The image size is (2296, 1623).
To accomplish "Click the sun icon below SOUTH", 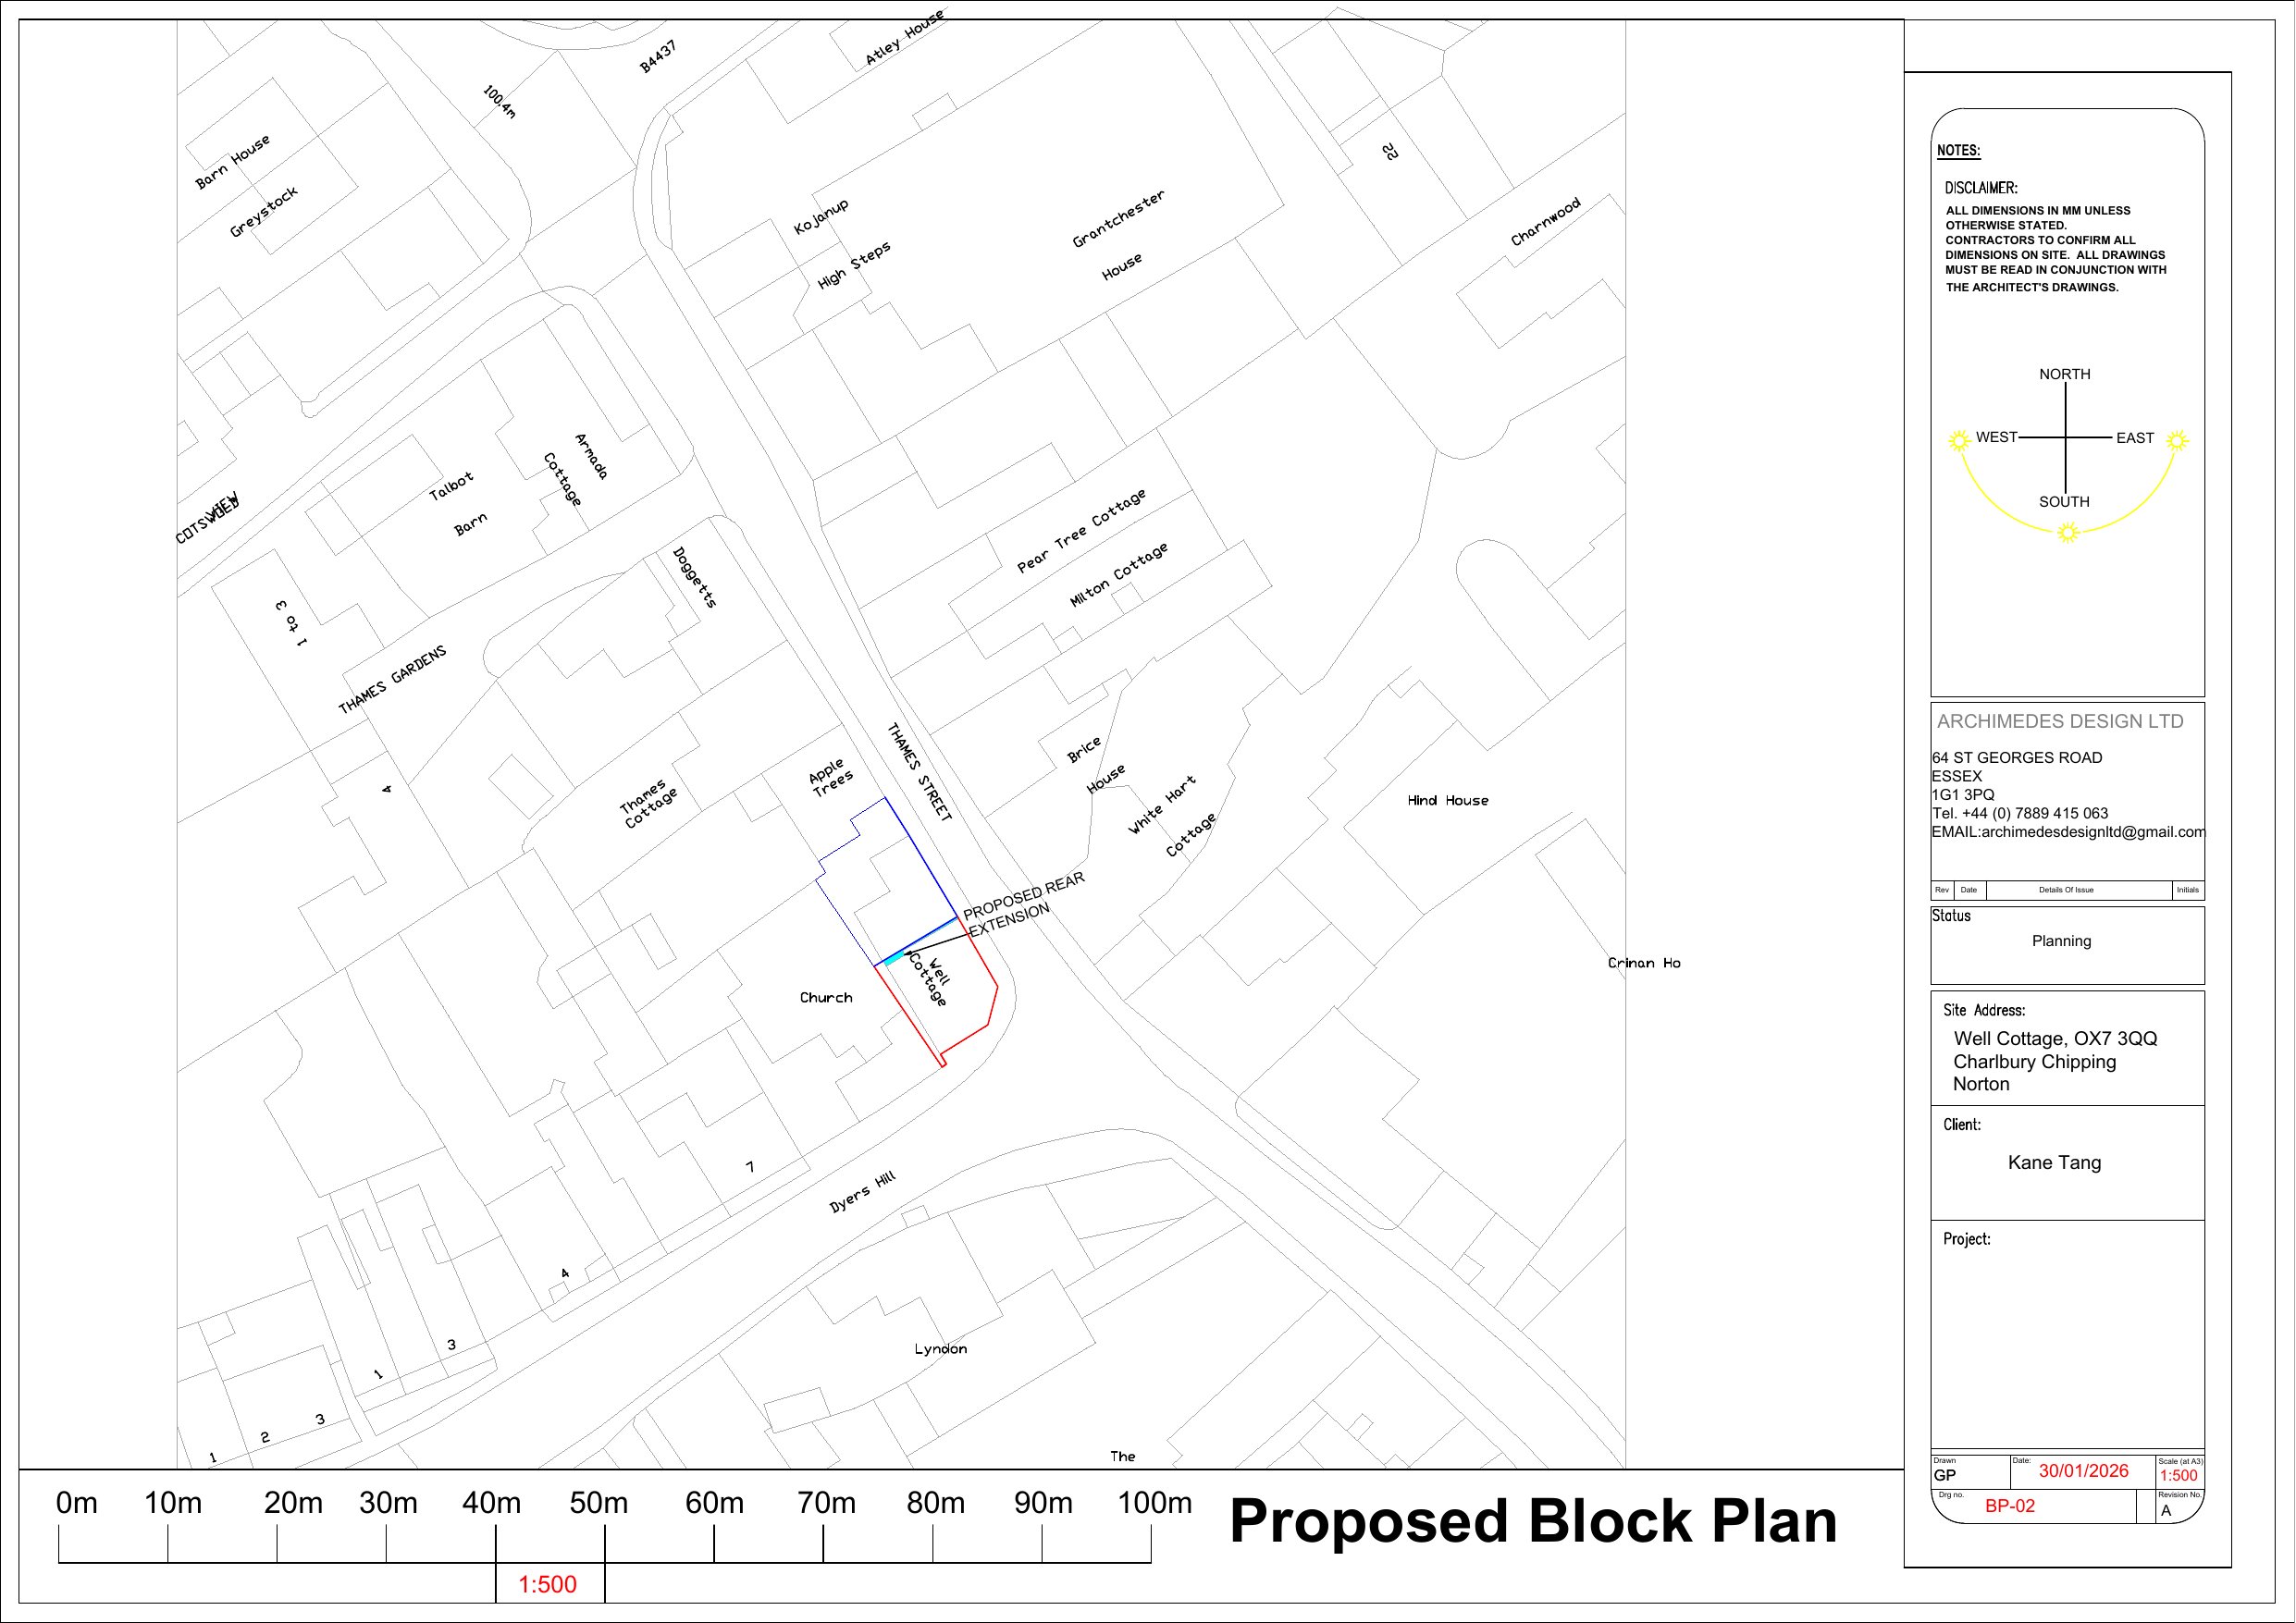I will [x=2068, y=533].
